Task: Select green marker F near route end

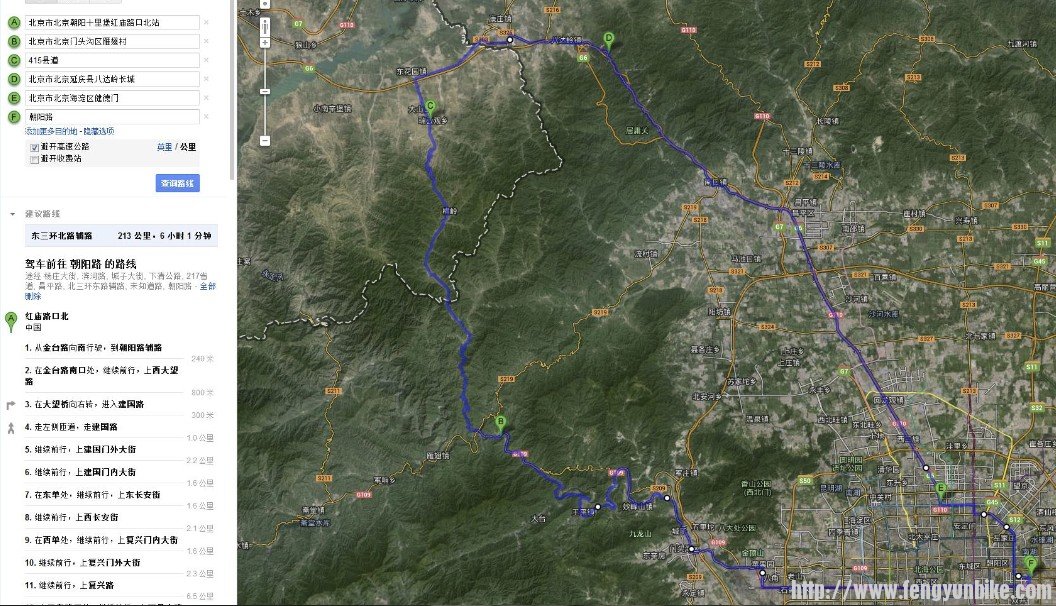Action: [x=1030, y=564]
